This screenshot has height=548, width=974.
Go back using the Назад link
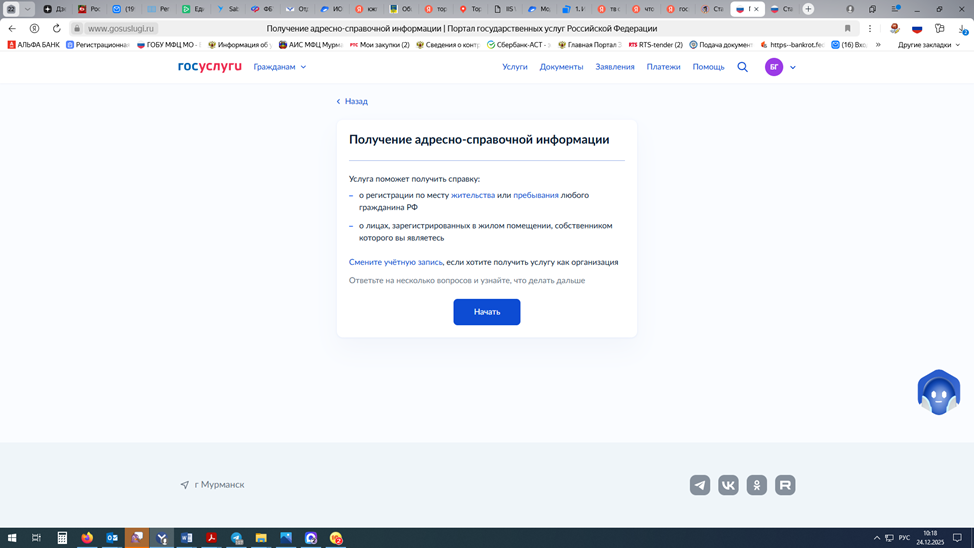tap(352, 101)
